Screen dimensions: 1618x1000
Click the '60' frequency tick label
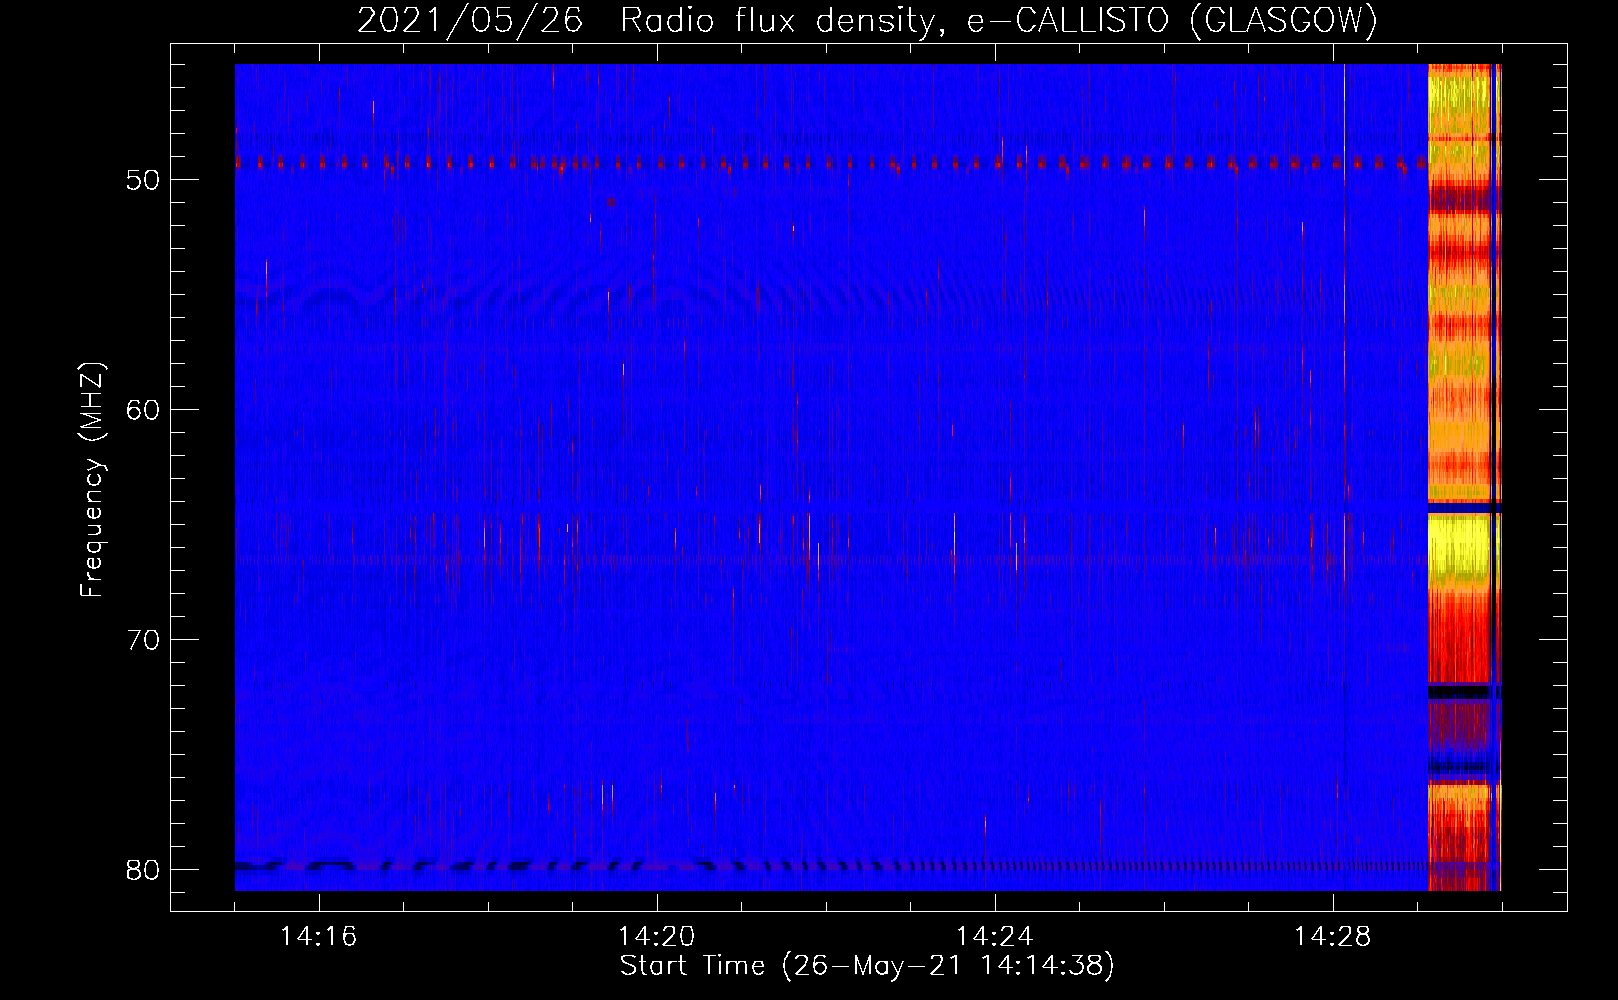pyautogui.click(x=143, y=410)
